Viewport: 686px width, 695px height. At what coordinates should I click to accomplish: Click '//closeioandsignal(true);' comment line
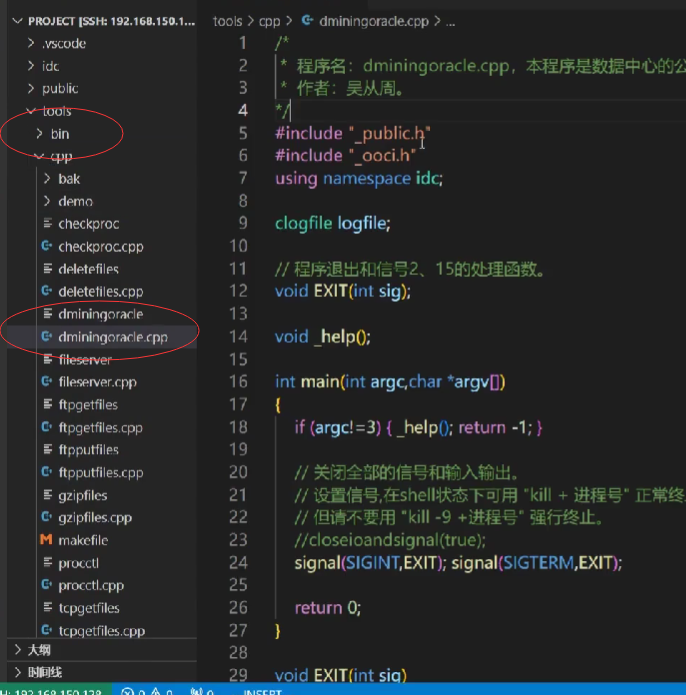coord(390,540)
